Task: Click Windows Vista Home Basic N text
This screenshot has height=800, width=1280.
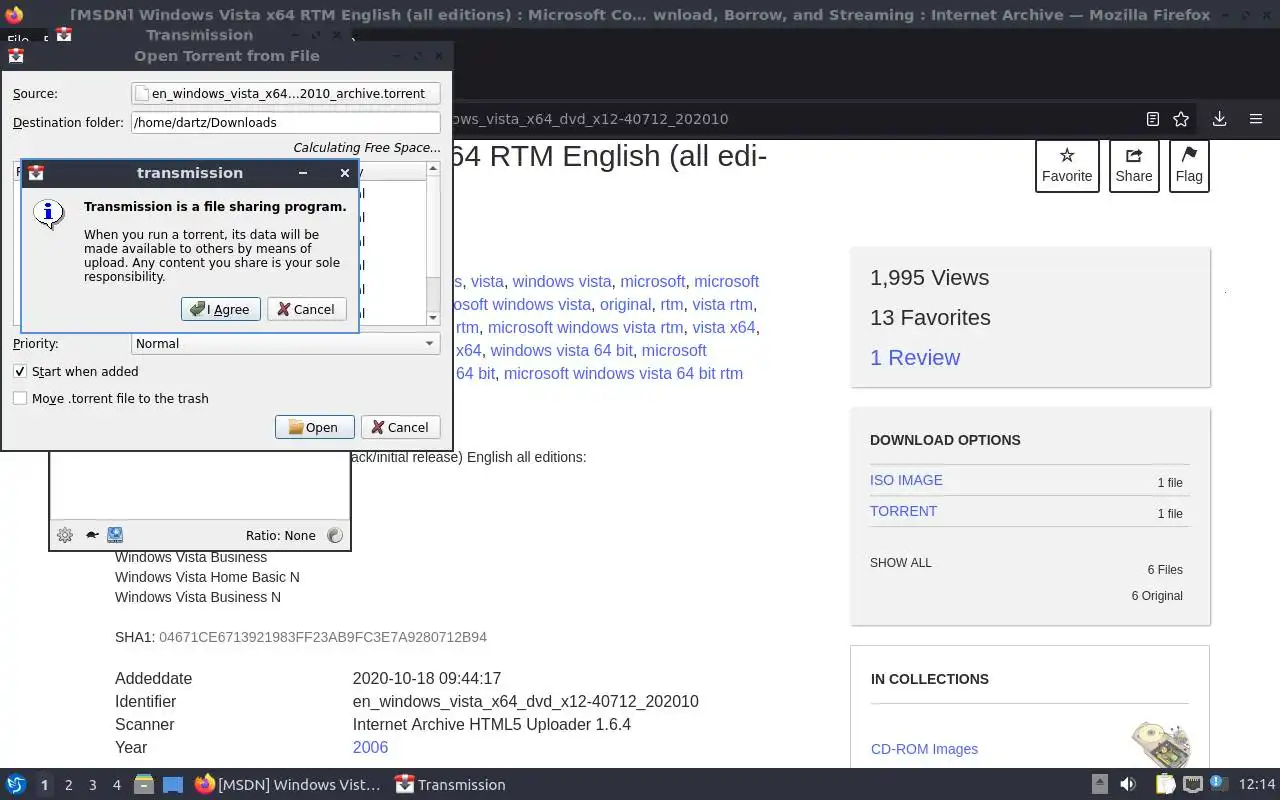Action: (x=207, y=577)
